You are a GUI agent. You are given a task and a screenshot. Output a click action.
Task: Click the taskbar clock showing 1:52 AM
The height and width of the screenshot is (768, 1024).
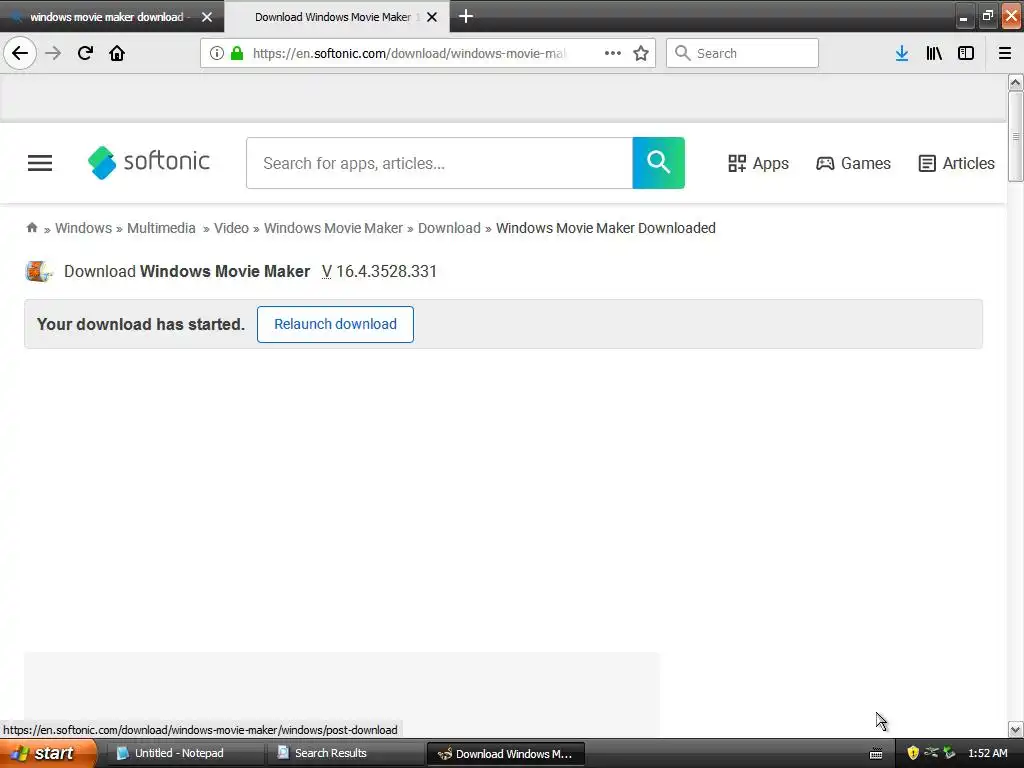pos(987,753)
